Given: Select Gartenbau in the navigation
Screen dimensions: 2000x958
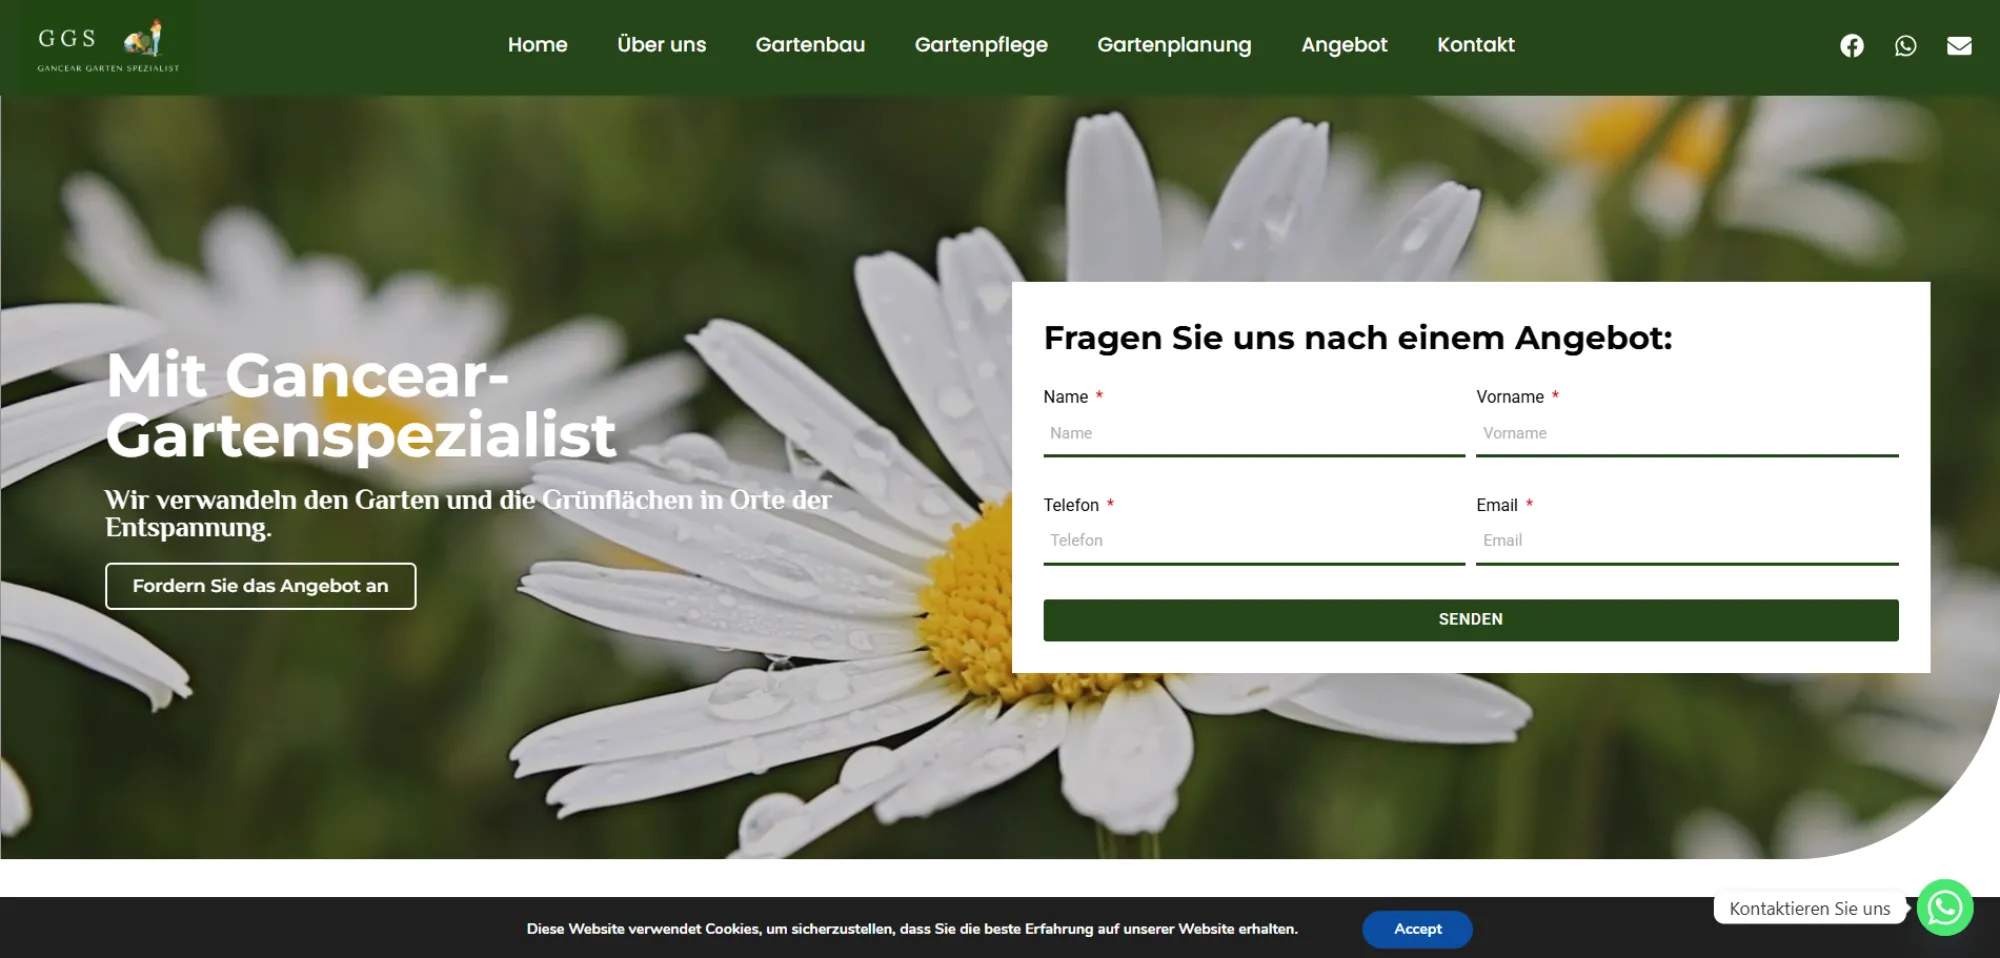Looking at the screenshot, I should pos(810,45).
